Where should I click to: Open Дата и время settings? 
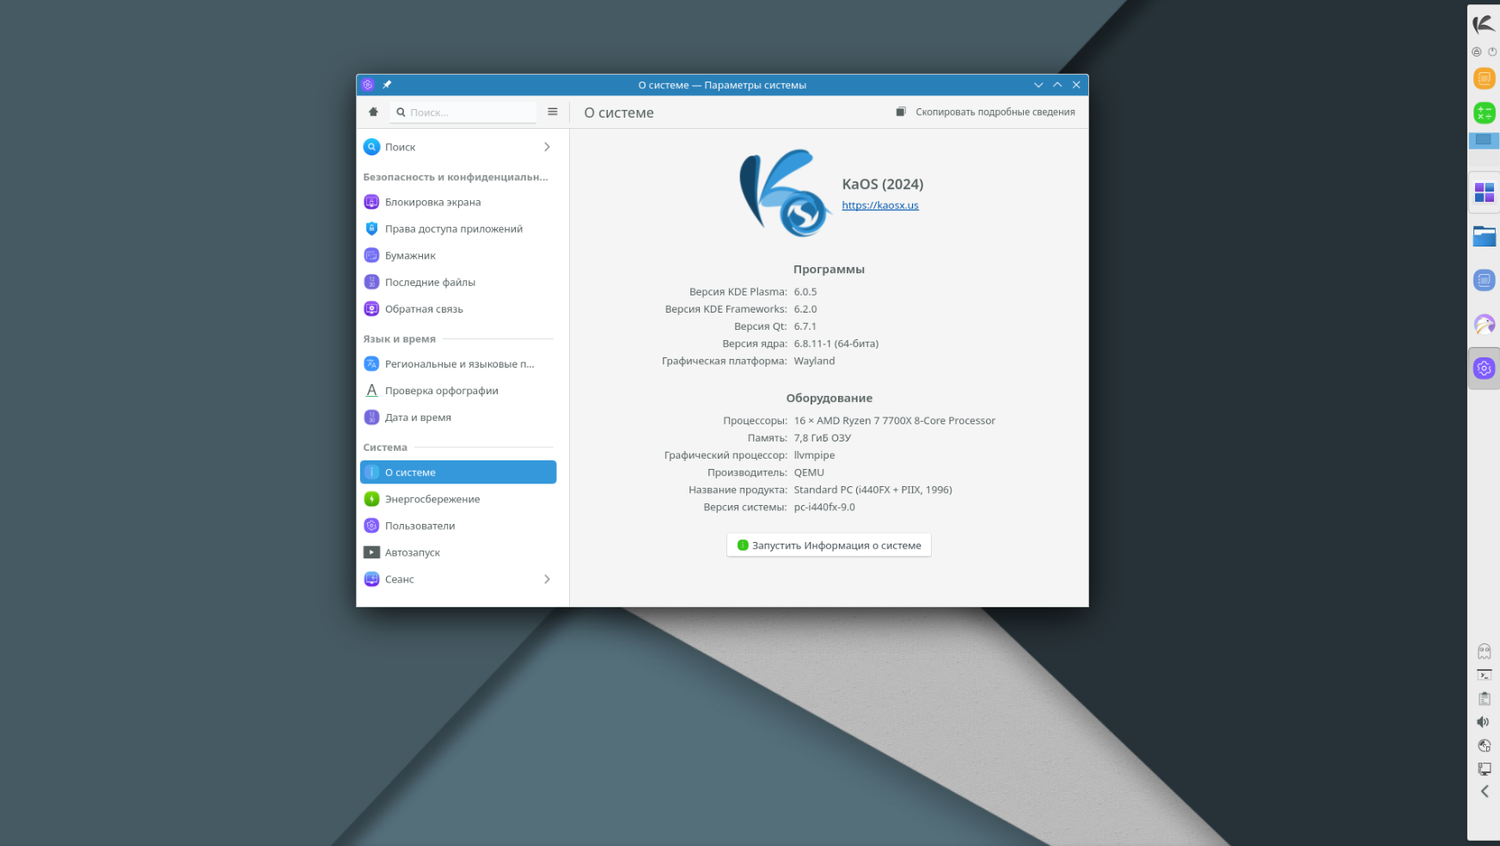(x=458, y=417)
